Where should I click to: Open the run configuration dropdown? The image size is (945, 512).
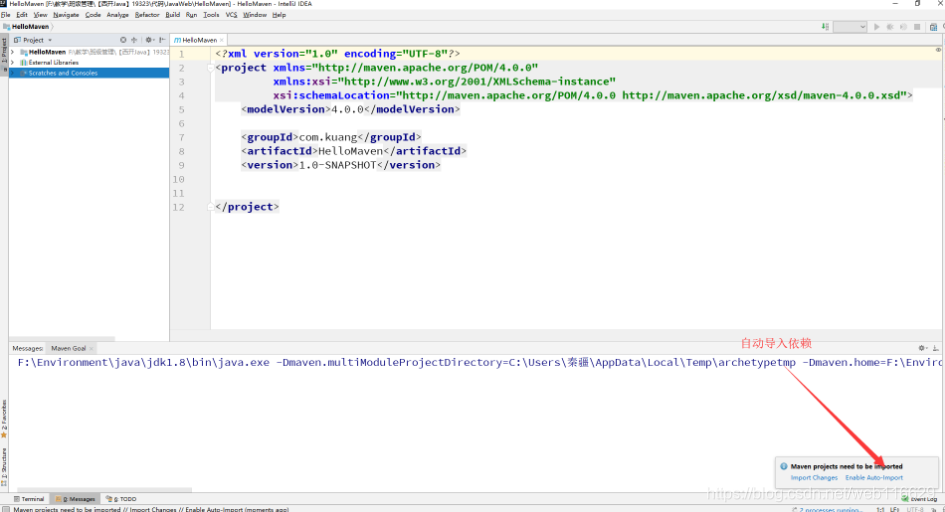click(x=850, y=27)
